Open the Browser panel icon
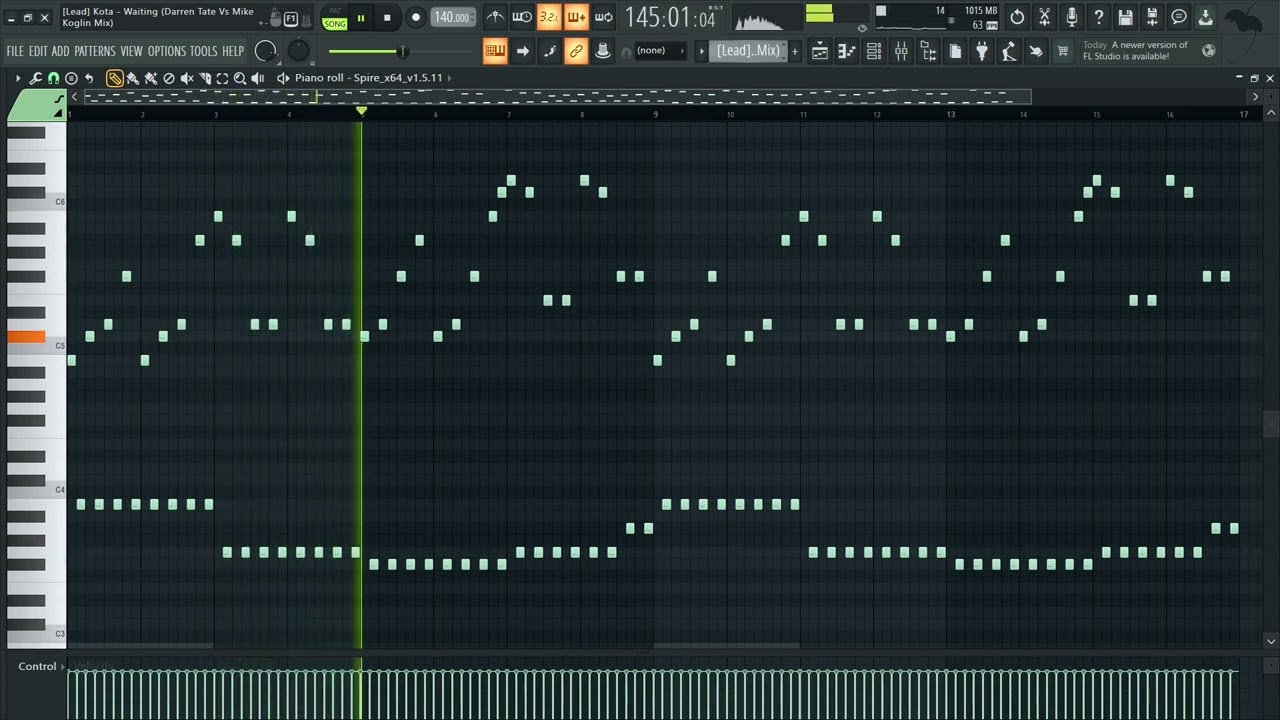 [x=928, y=52]
